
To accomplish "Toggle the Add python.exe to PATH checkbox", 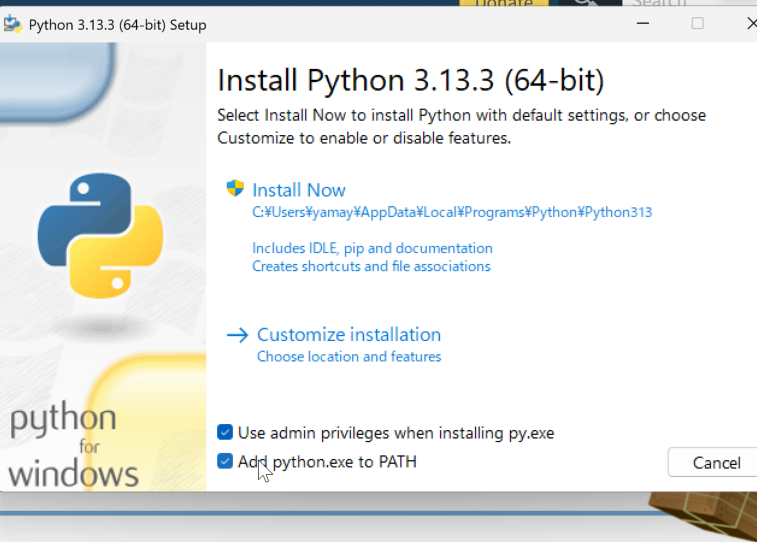I will (x=225, y=461).
